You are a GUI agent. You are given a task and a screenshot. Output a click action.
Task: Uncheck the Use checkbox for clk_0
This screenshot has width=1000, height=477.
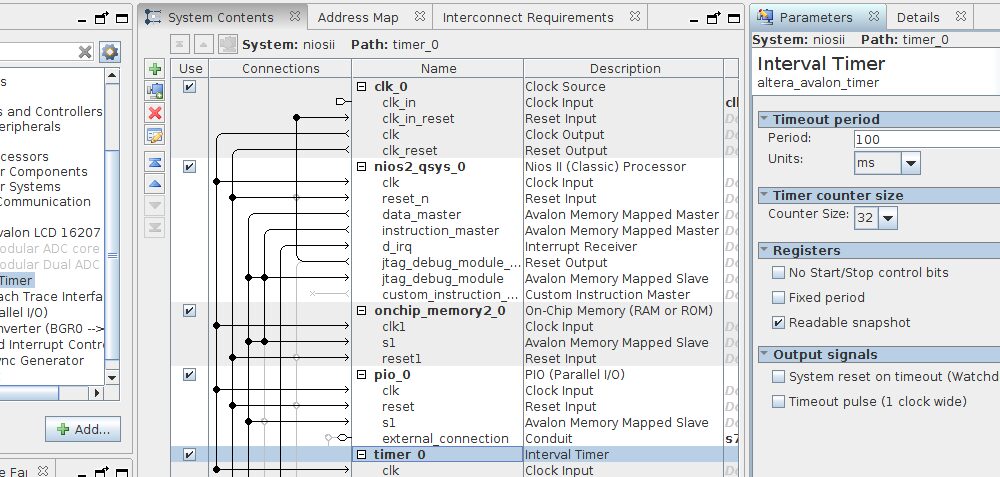(190, 87)
